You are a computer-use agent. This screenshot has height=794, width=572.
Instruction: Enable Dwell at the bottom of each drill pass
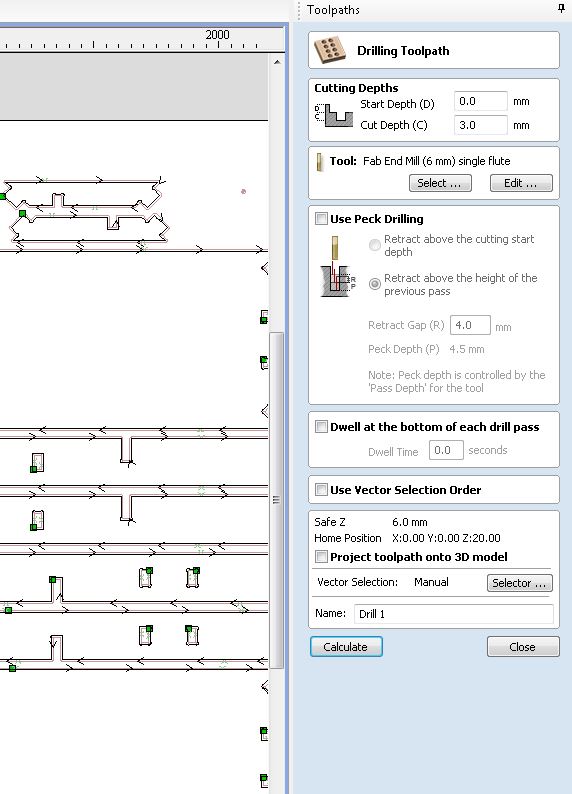coord(321,427)
